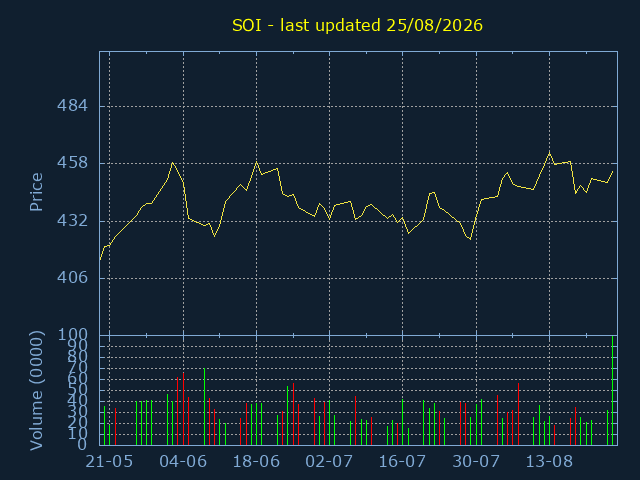
Task: Click the 02-07 date label
Action: (x=329, y=462)
